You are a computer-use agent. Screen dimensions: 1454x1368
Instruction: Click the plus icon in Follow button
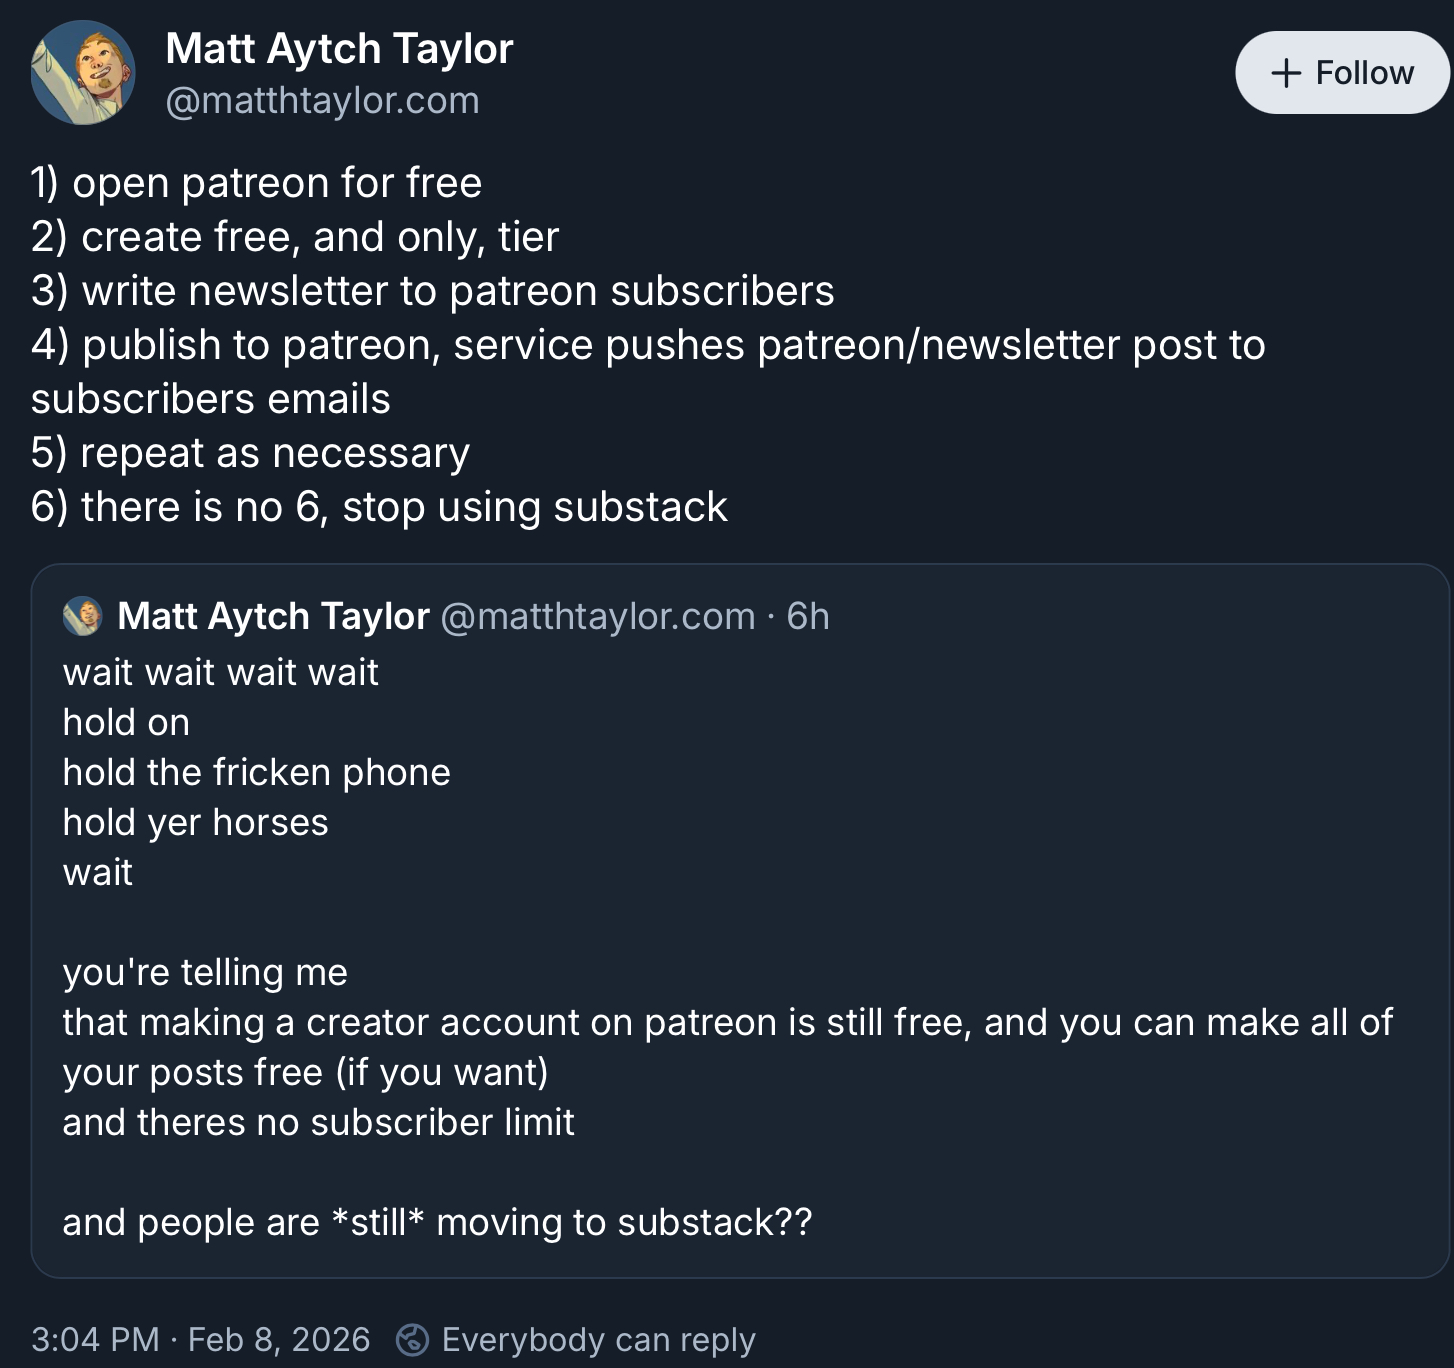click(1285, 73)
